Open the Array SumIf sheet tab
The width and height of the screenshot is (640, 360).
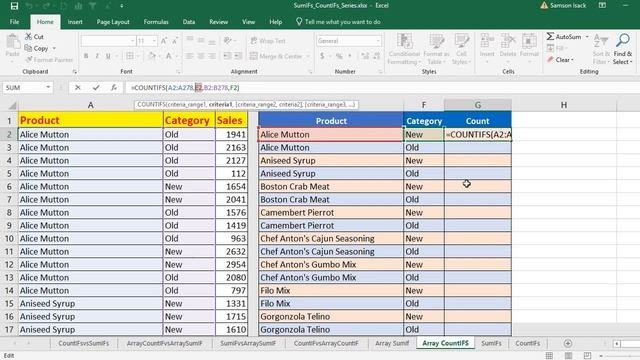click(x=392, y=343)
